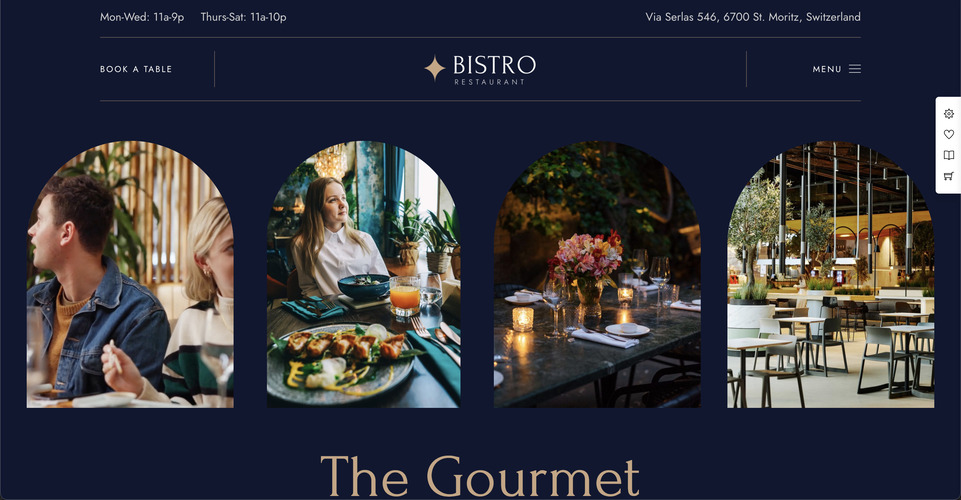Click the pink flower bouquet in photo
Image resolution: width=961 pixels, height=500 pixels.
pos(586,257)
